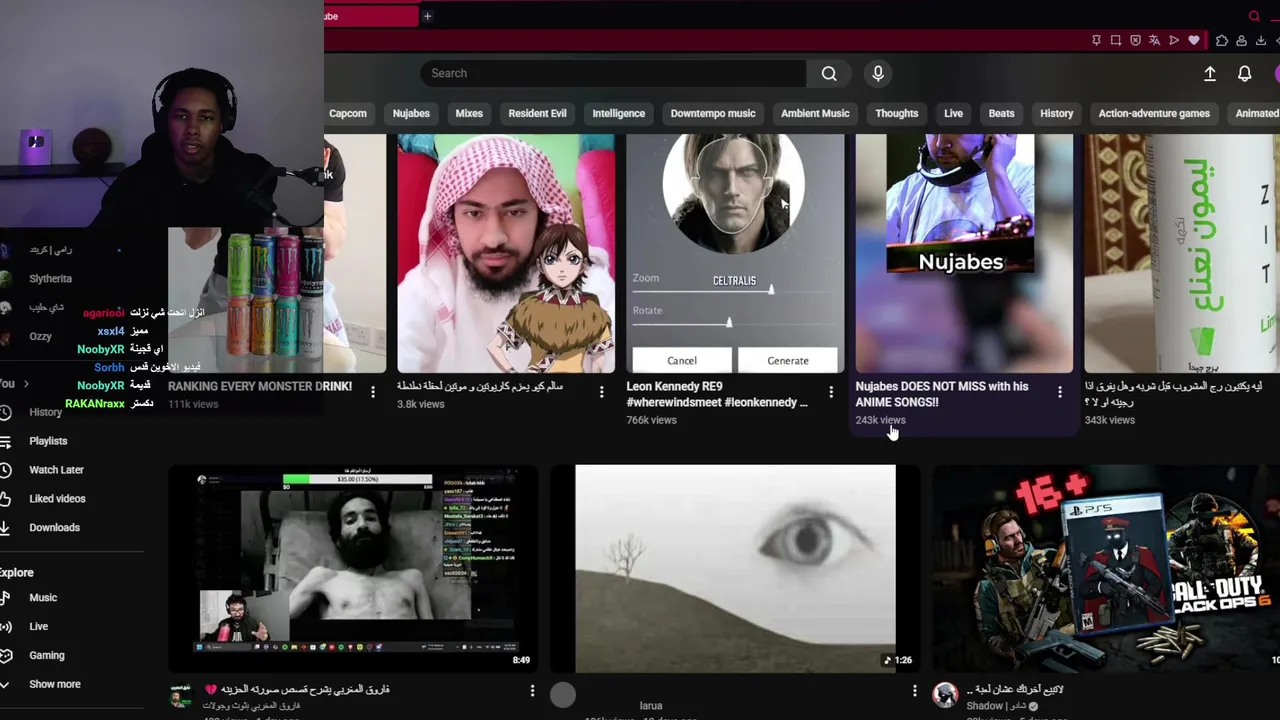This screenshot has width=1280, height=720.
Task: Click the send arrow icon in address bar
Action: pyautogui.click(x=1174, y=41)
